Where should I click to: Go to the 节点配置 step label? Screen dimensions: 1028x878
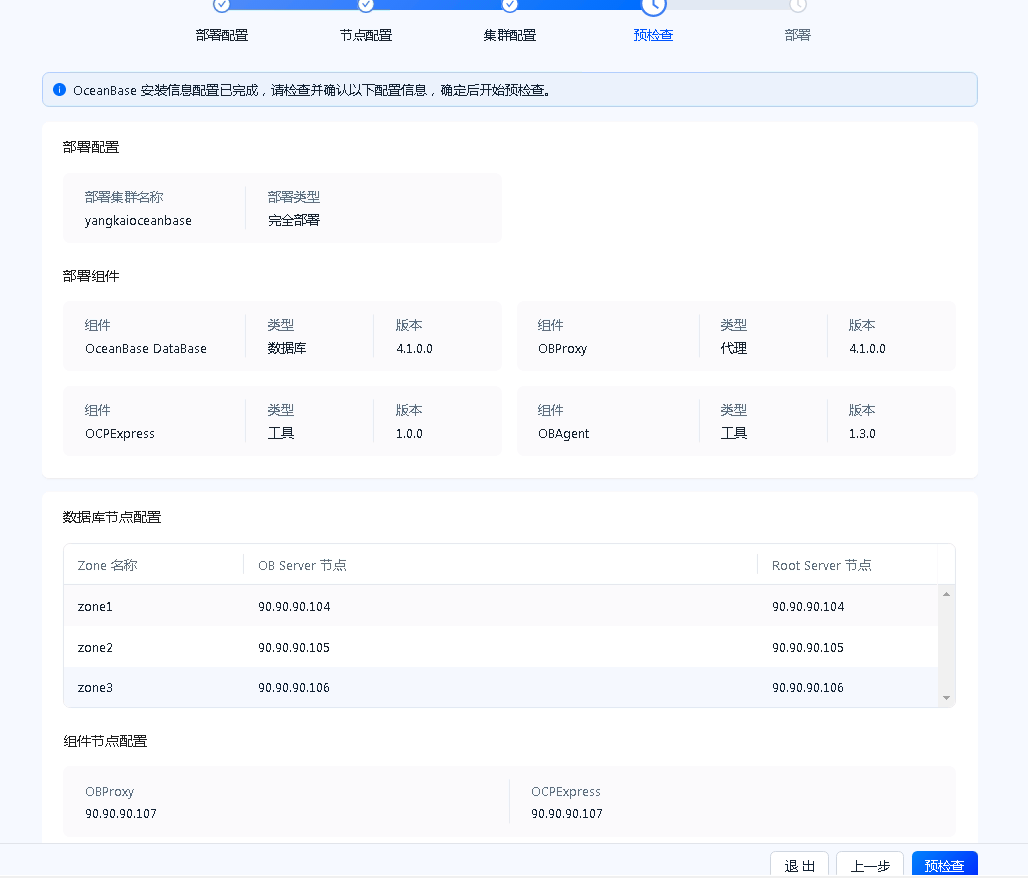click(x=366, y=35)
